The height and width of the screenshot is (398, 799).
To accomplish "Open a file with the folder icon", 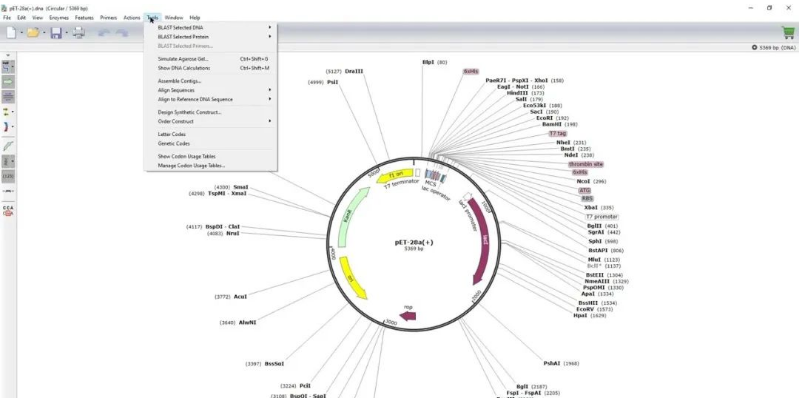I will tap(33, 33).
